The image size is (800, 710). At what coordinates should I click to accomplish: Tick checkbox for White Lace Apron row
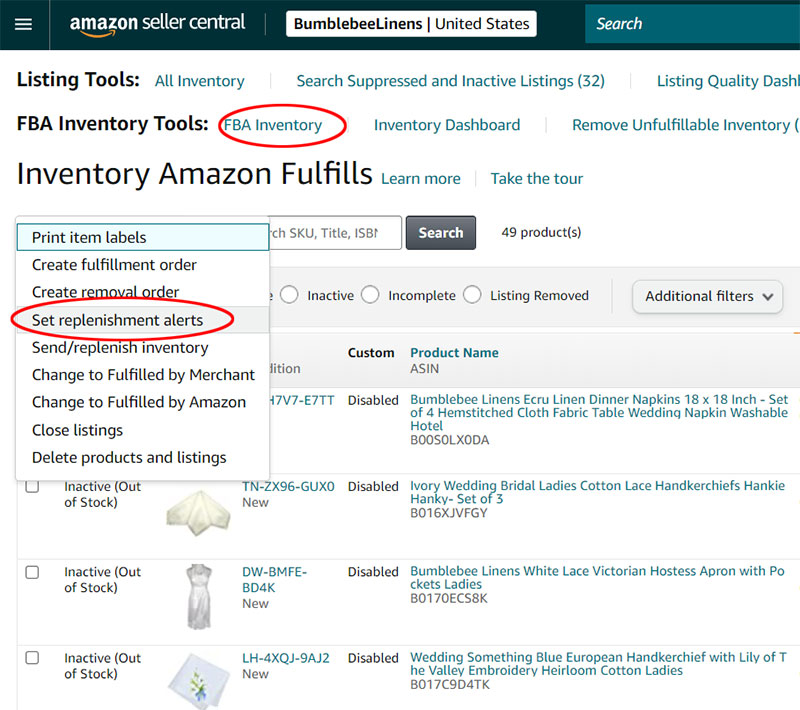coord(32,572)
